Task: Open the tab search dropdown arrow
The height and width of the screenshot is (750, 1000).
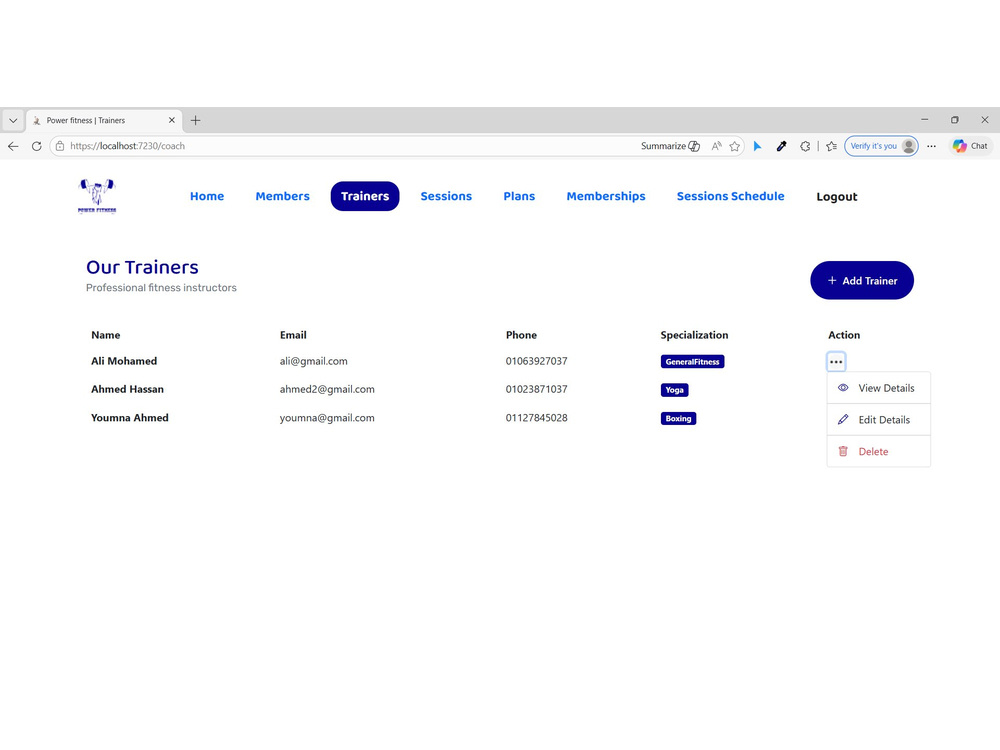Action: tap(13, 120)
